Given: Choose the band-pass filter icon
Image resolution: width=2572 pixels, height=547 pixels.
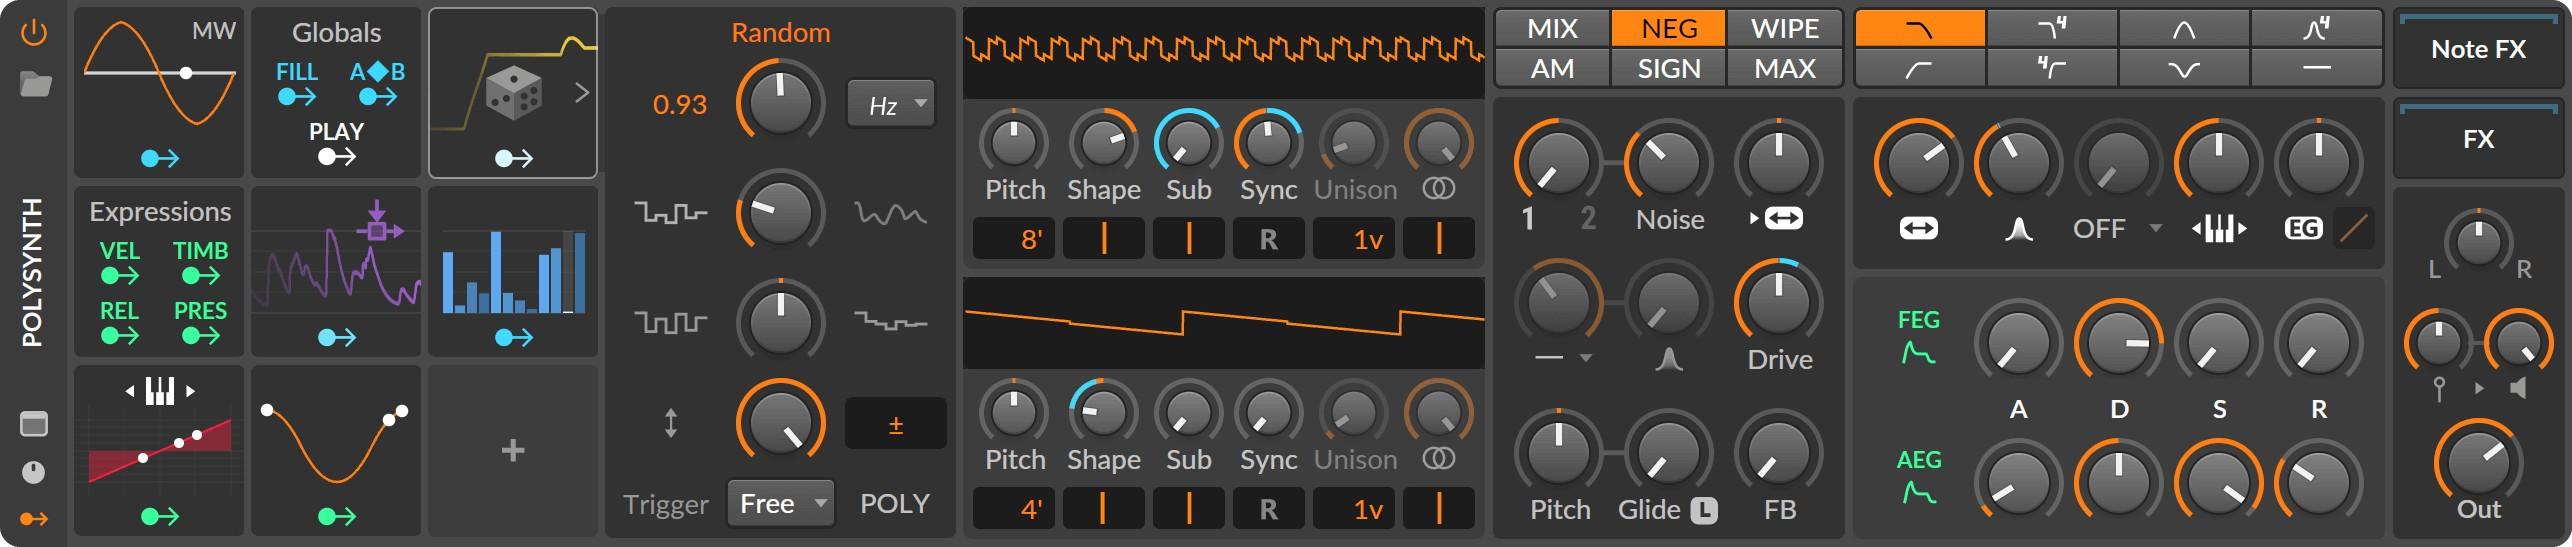Looking at the screenshot, I should click(2184, 29).
